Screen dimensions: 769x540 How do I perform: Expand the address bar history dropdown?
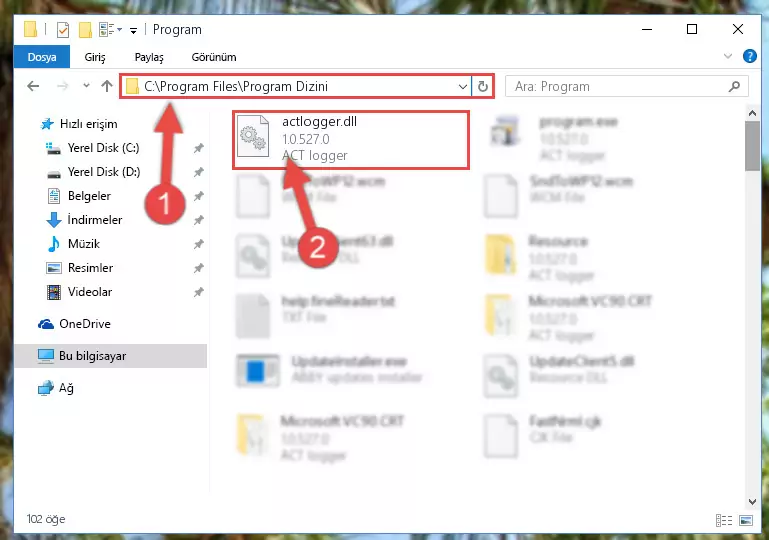point(462,87)
